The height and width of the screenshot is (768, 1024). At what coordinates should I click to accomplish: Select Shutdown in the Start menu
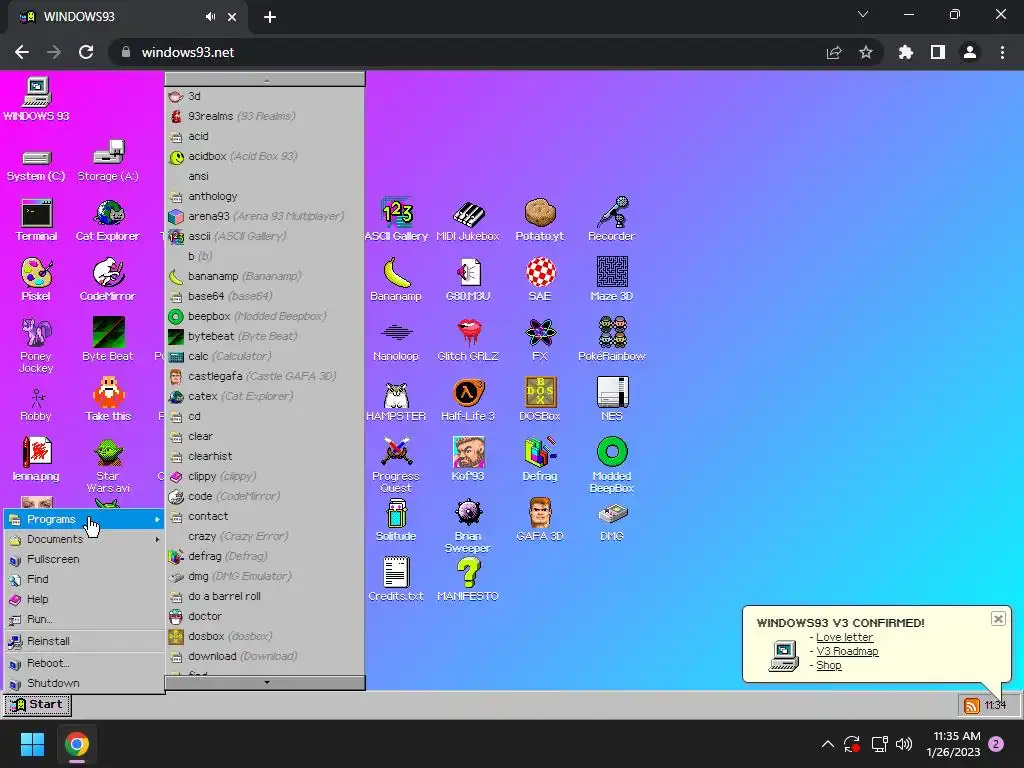[x=84, y=683]
